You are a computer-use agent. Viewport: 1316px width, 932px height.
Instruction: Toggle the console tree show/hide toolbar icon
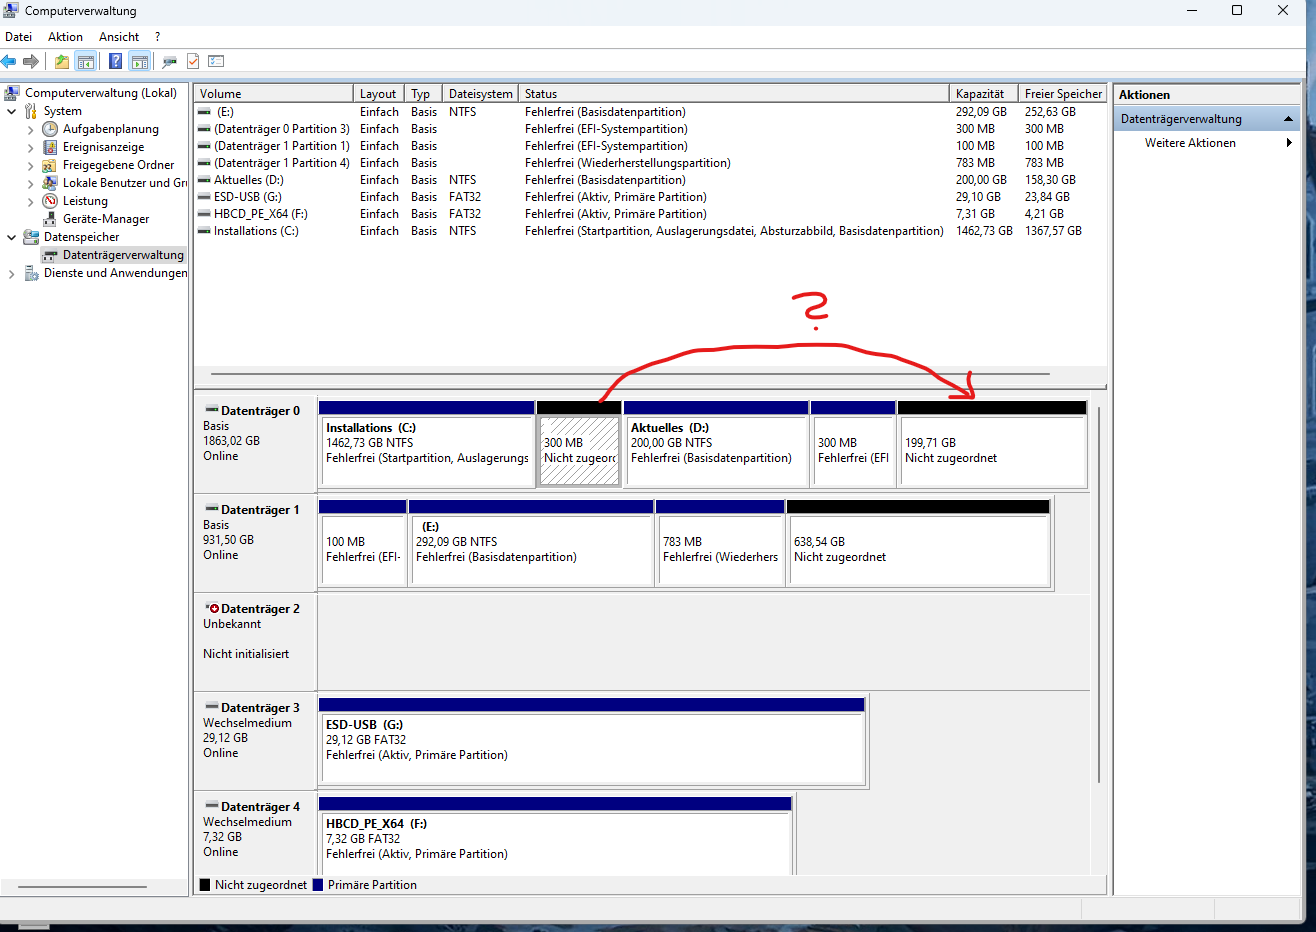pyautogui.click(x=86, y=61)
